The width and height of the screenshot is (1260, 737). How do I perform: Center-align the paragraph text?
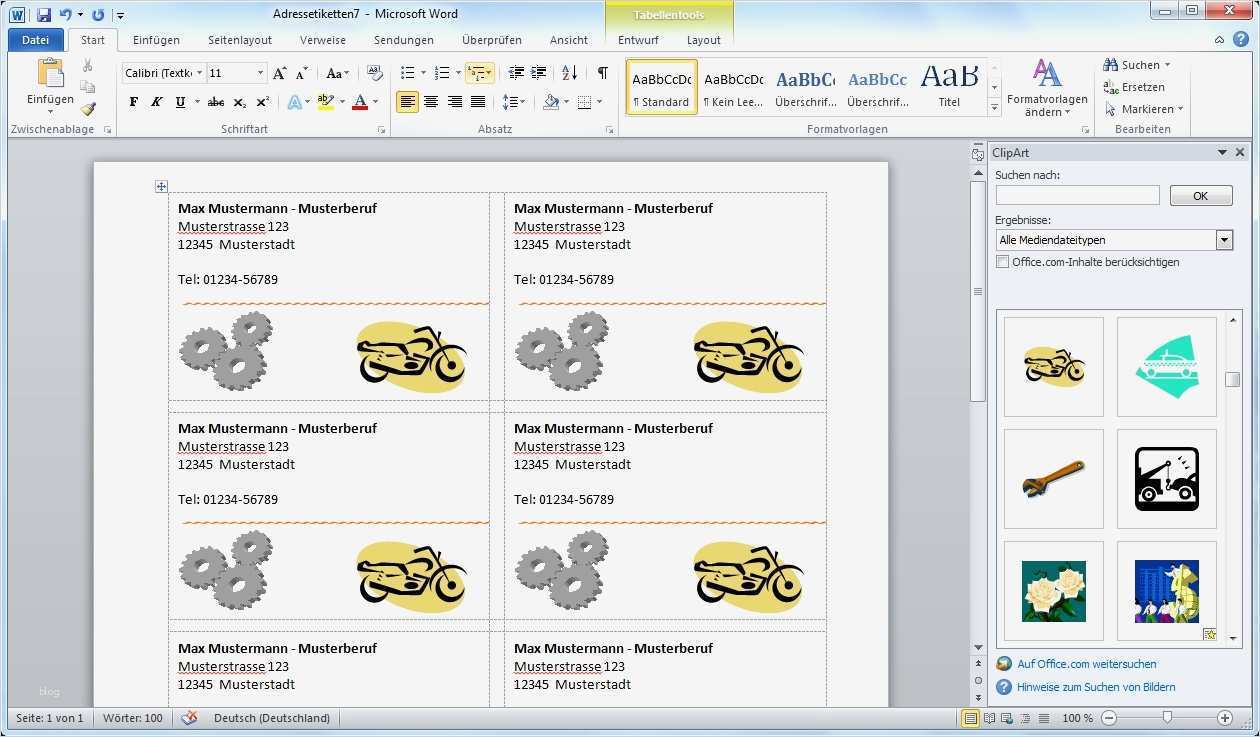(431, 102)
